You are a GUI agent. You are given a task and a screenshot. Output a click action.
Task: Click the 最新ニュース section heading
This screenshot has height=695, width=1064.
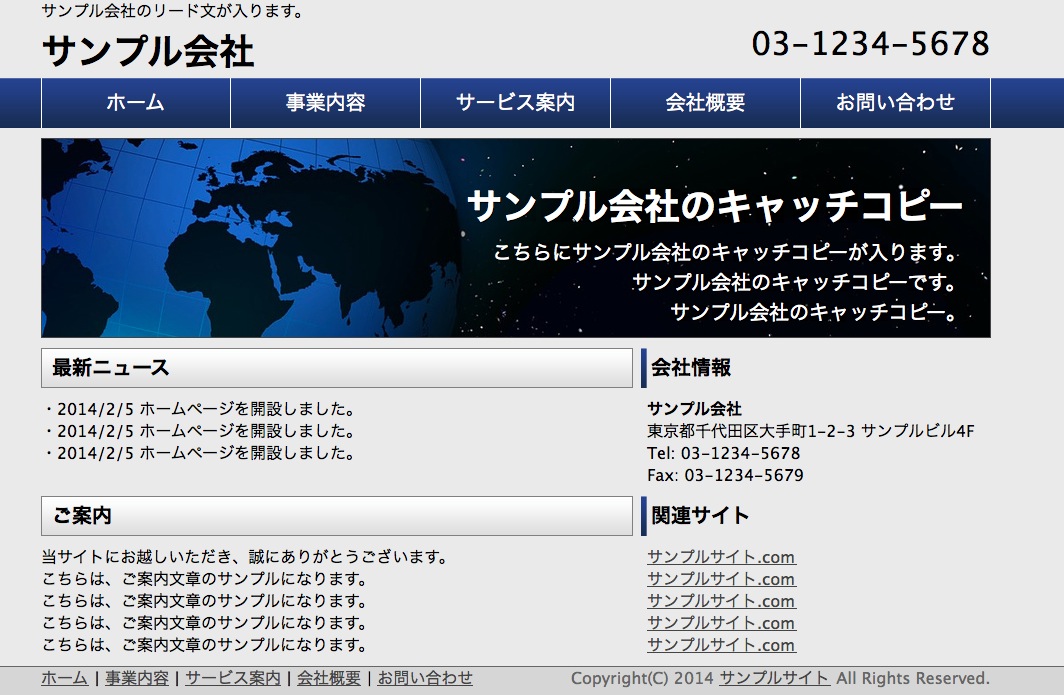click(x=111, y=368)
